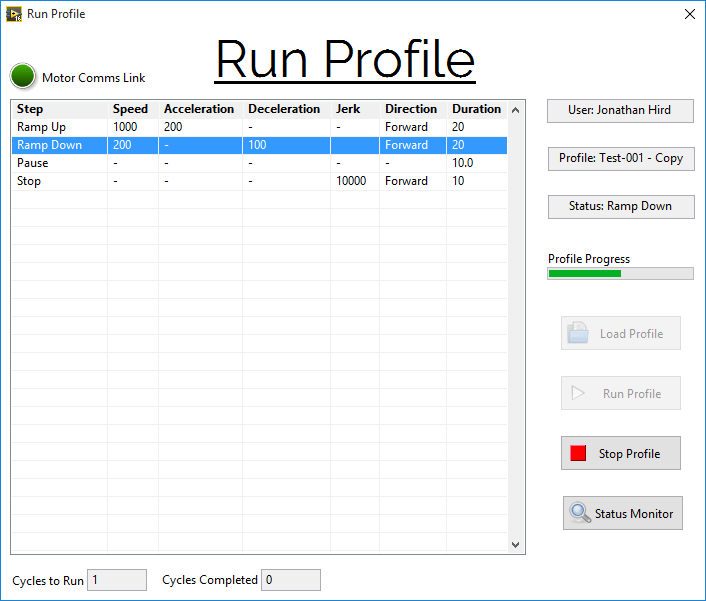This screenshot has height=601, width=706.
Task: Click the Motor Comms Link label
Action: pyautogui.click(x=94, y=78)
